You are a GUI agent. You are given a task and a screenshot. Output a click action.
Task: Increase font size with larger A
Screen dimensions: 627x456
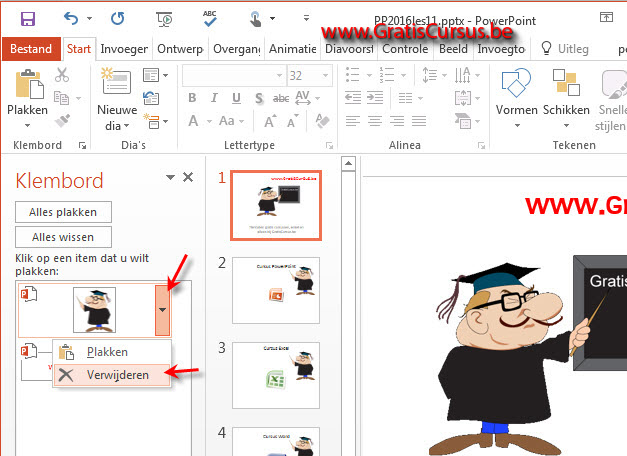[x=270, y=121]
